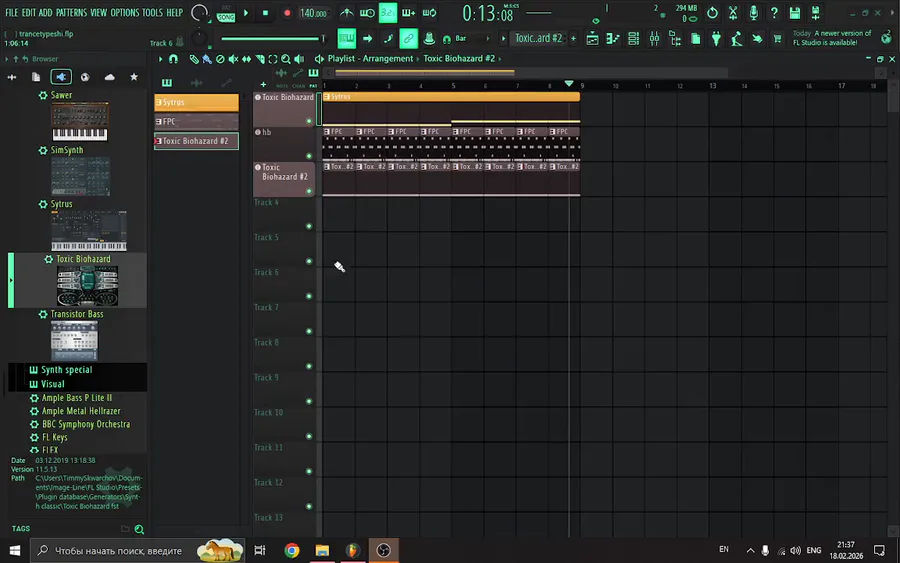Start playback with the play button
Image resolution: width=900 pixels, height=563 pixels.
[246, 13]
